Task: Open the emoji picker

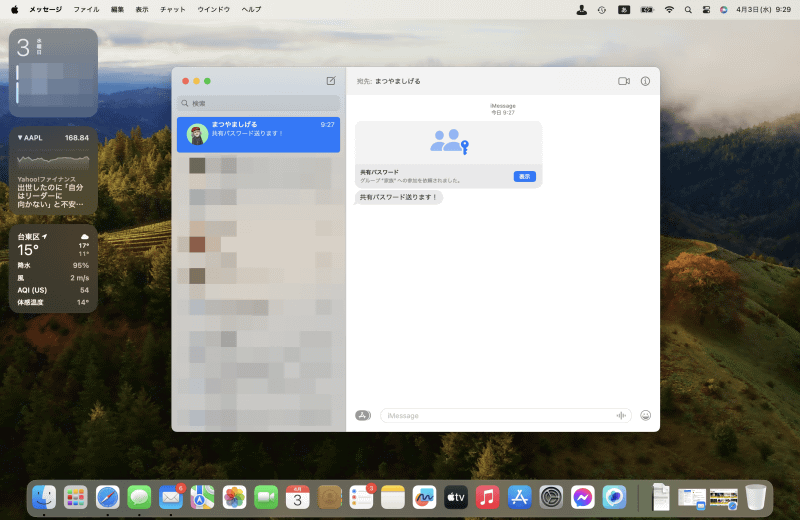Action: [x=645, y=415]
